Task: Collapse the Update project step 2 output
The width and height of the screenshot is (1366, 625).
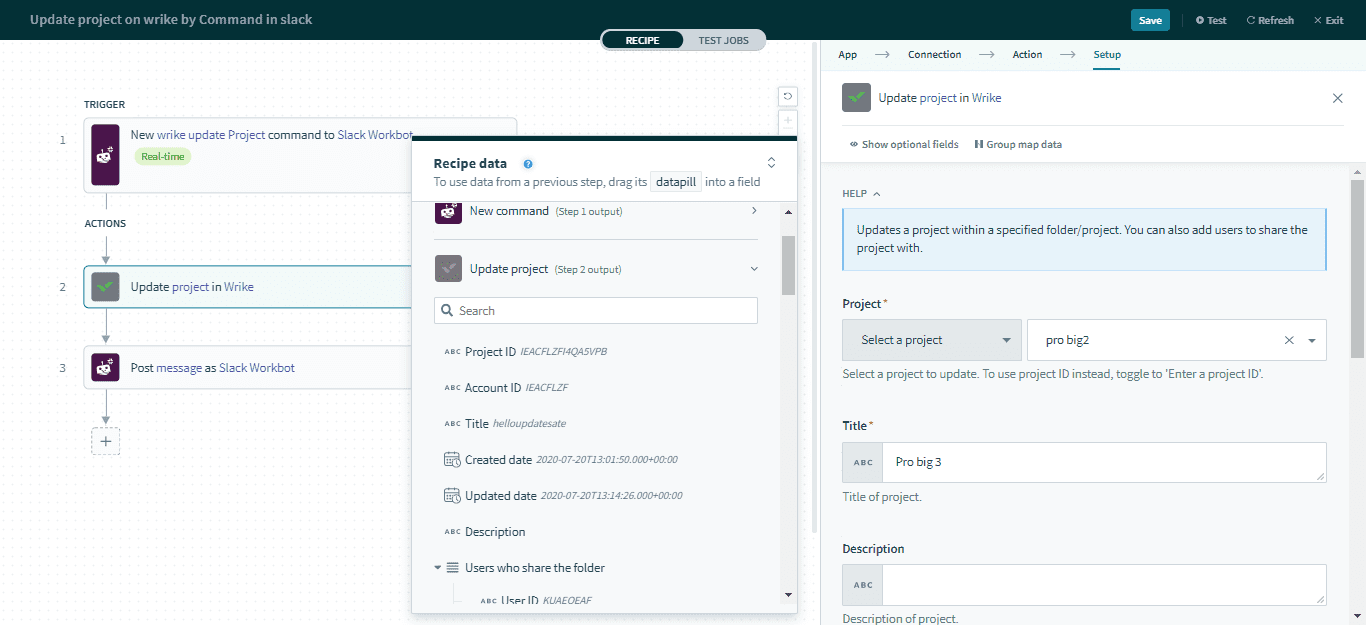Action: tap(753, 269)
